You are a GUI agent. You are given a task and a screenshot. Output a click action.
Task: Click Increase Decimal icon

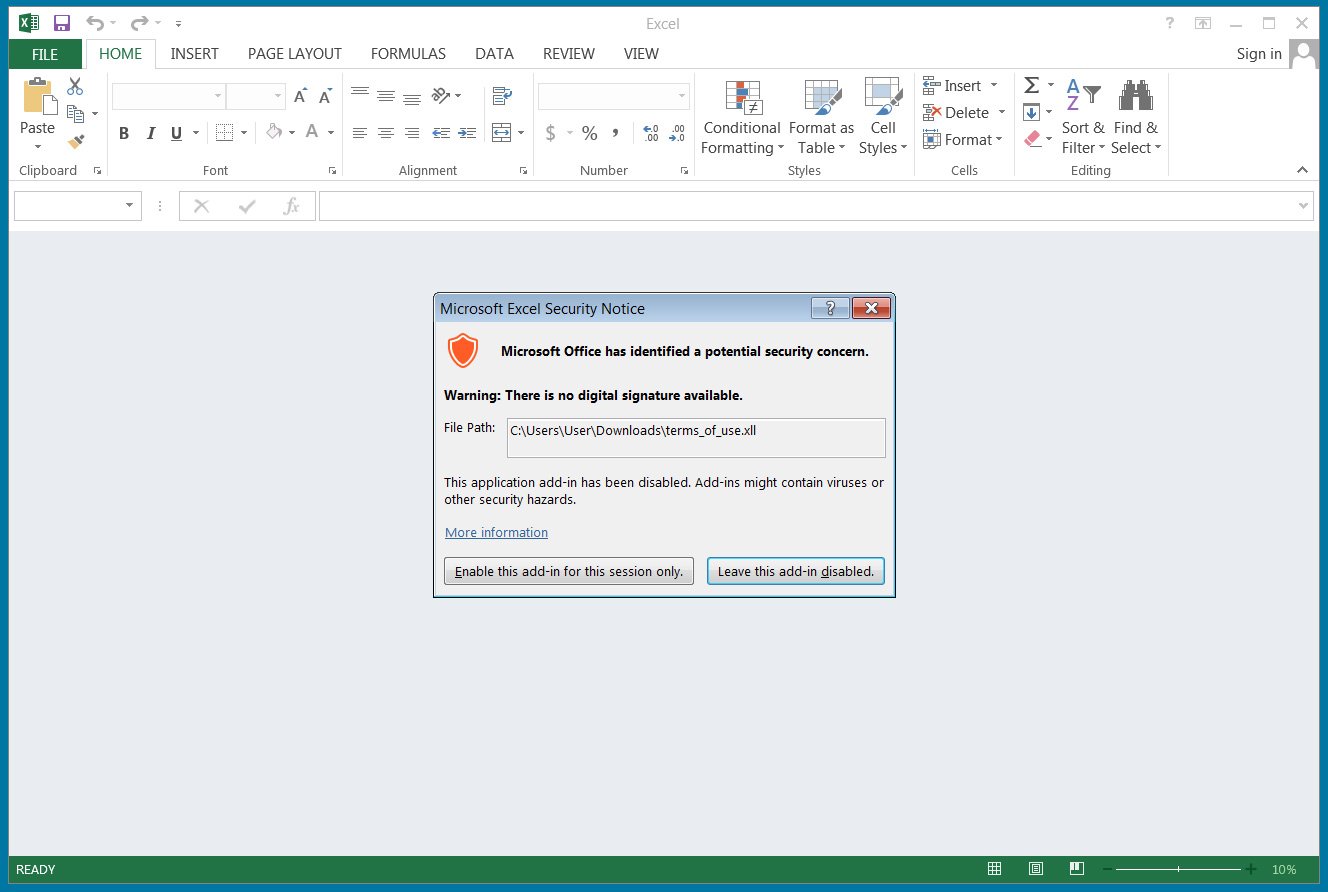click(x=651, y=133)
